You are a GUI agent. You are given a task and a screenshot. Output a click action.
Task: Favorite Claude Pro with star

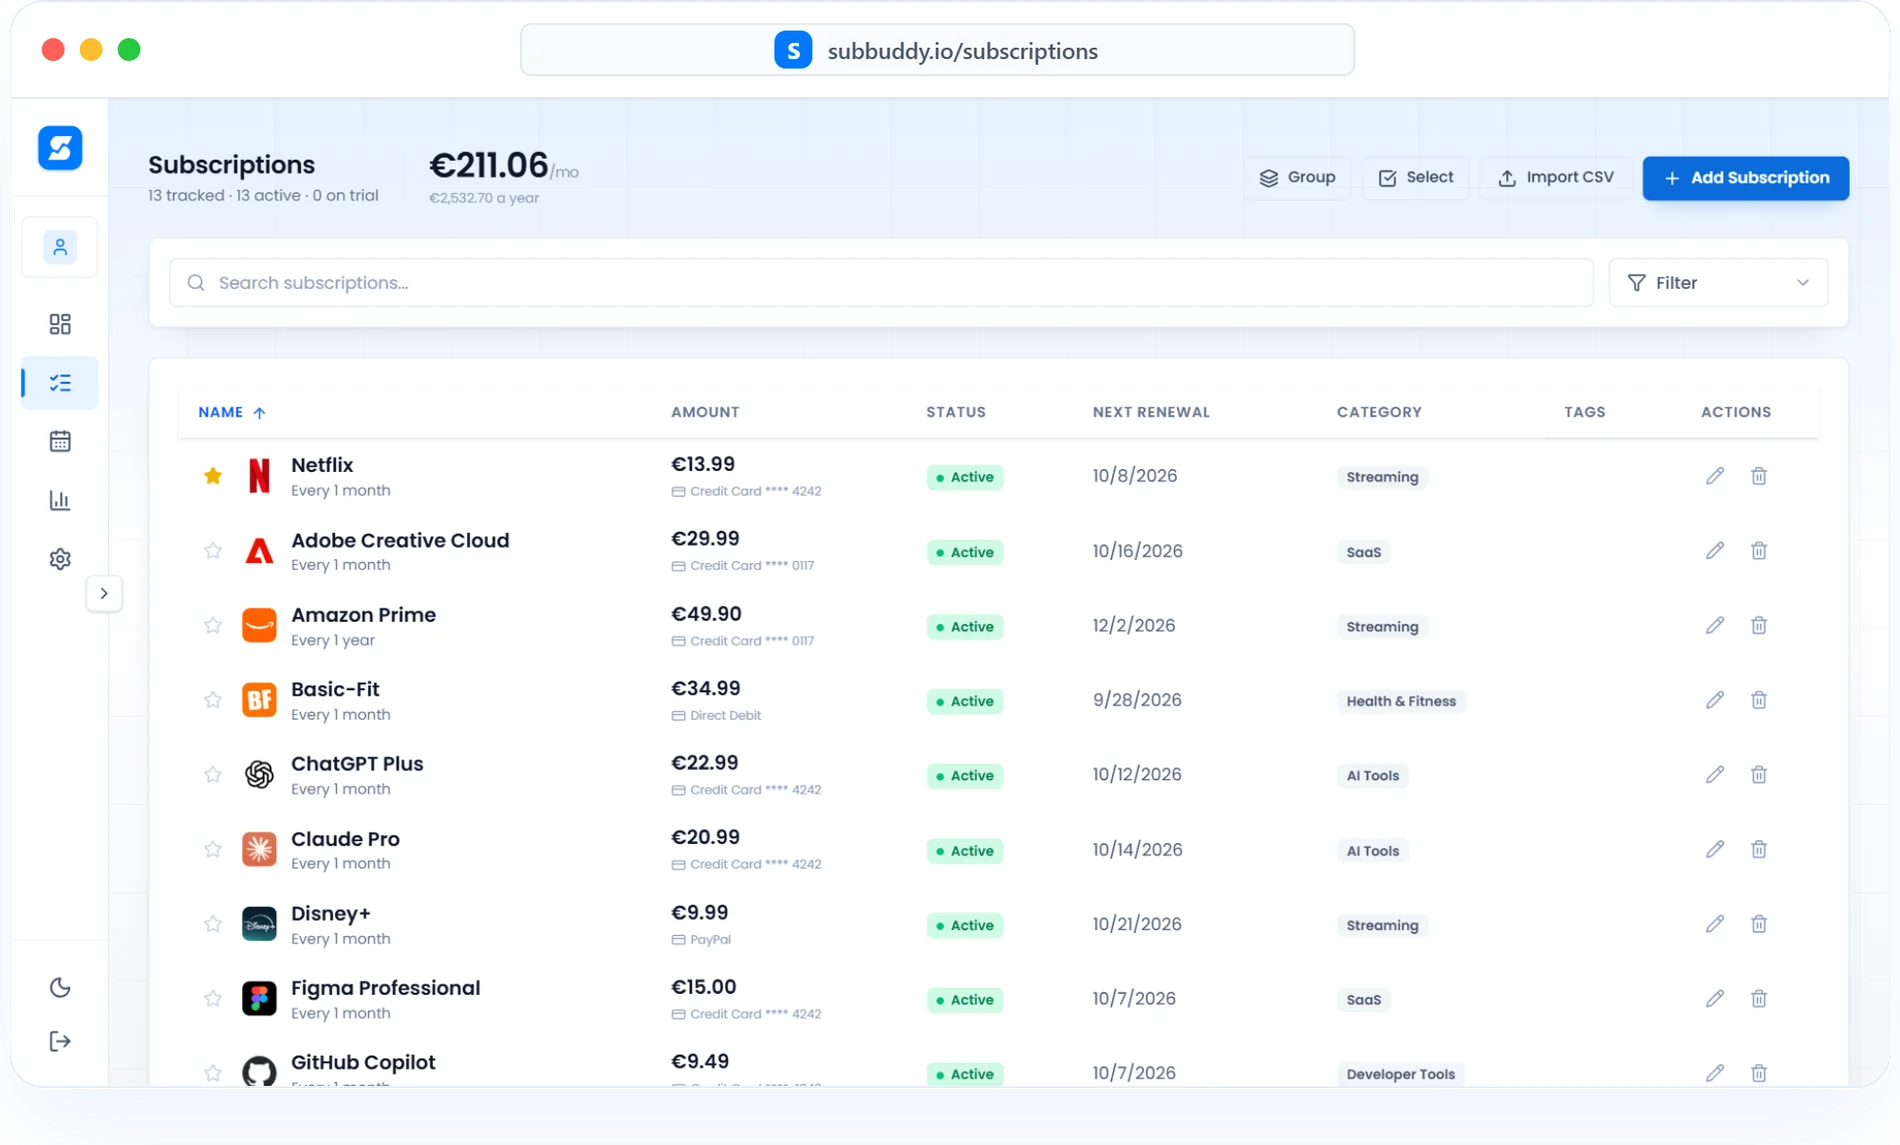tap(213, 850)
